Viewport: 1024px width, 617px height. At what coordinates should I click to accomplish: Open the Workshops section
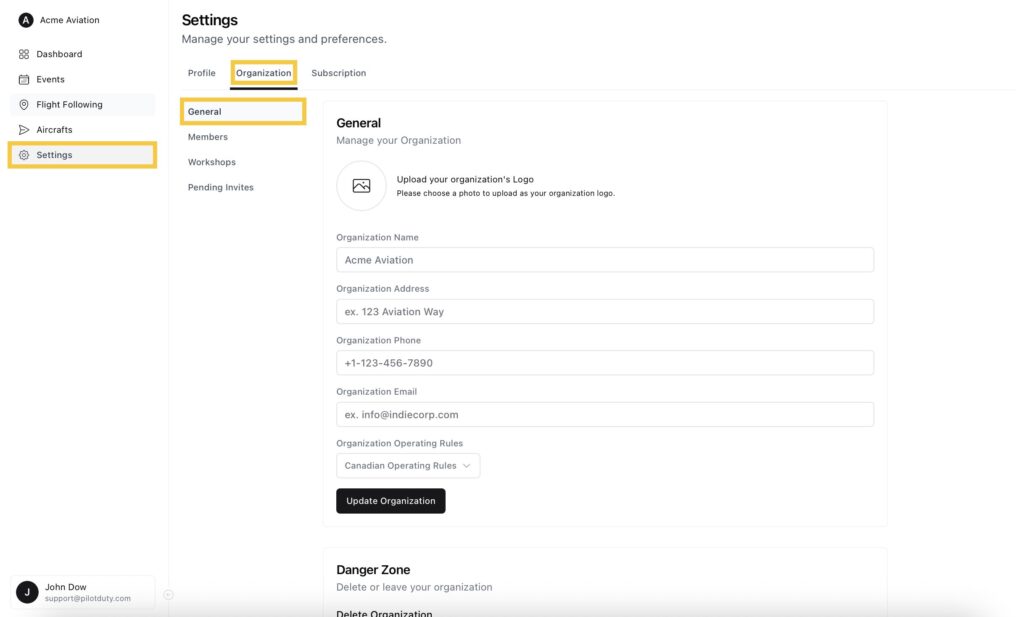[211, 161]
